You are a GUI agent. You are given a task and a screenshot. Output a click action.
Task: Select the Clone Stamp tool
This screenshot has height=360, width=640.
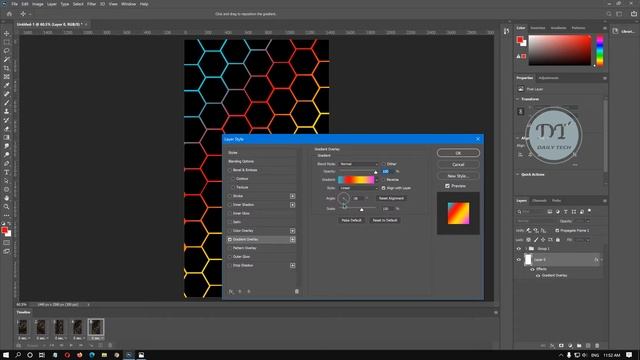7,111
